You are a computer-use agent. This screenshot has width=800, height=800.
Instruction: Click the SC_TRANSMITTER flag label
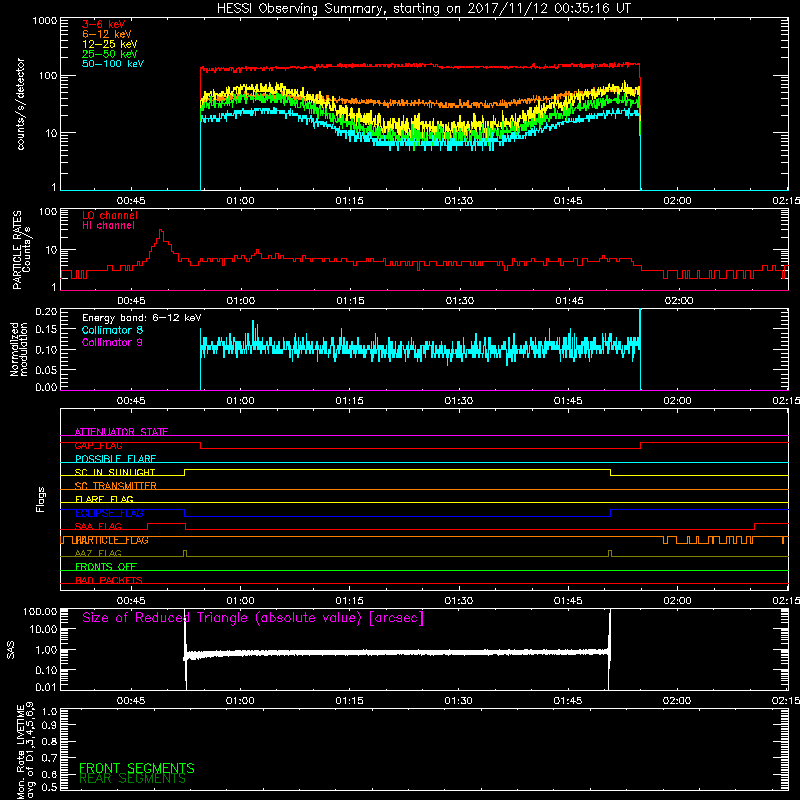pyautogui.click(x=116, y=486)
